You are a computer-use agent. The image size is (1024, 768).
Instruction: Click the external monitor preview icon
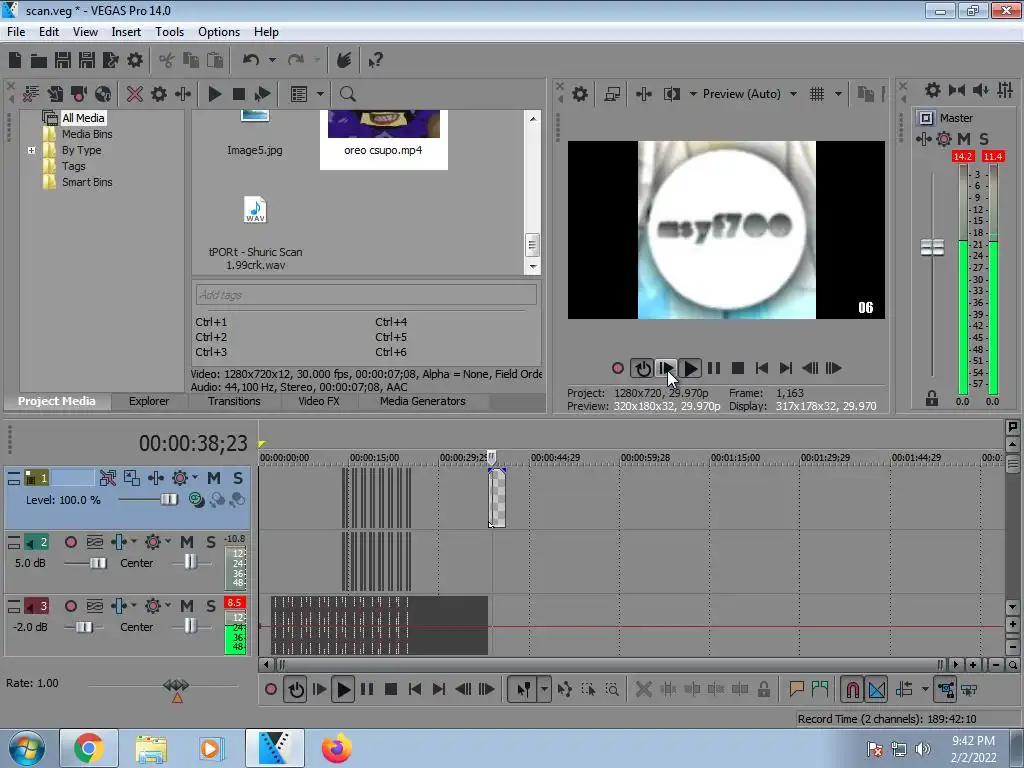[612, 94]
